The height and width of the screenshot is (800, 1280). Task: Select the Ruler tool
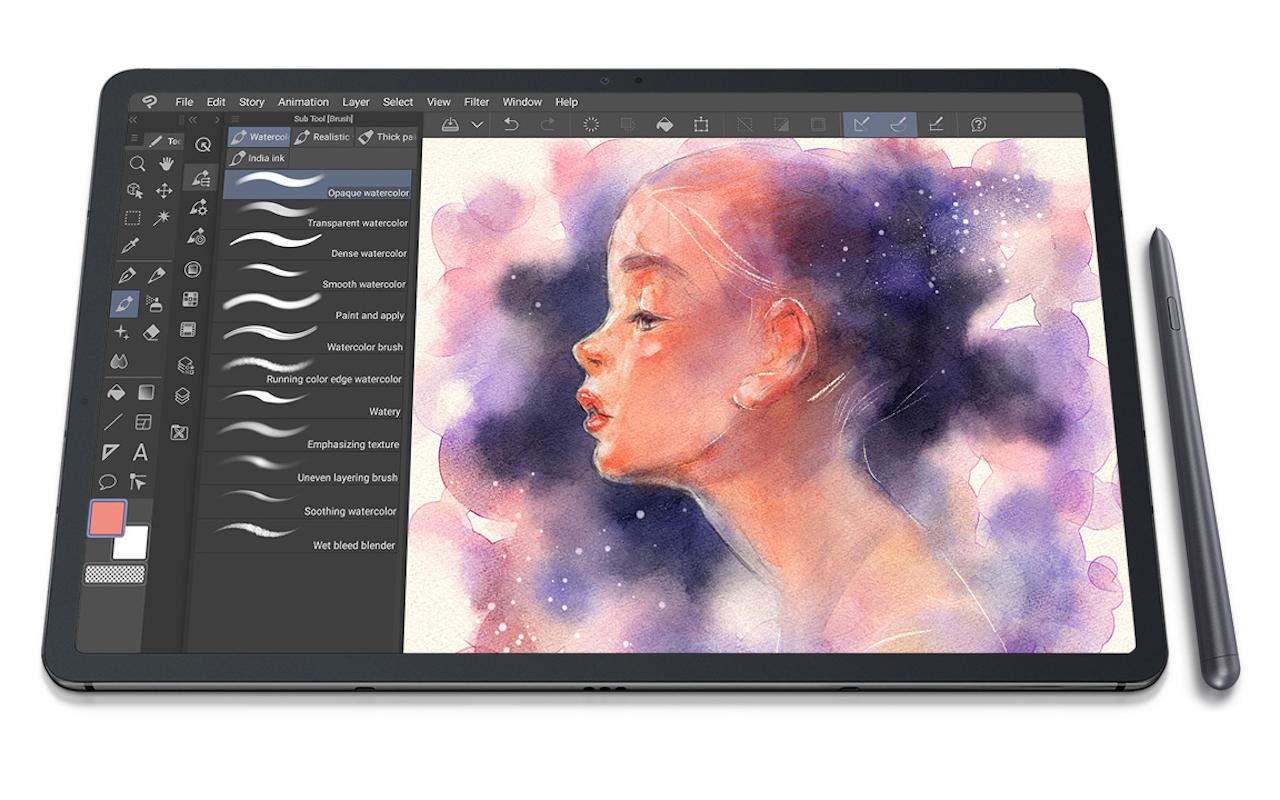[111, 452]
